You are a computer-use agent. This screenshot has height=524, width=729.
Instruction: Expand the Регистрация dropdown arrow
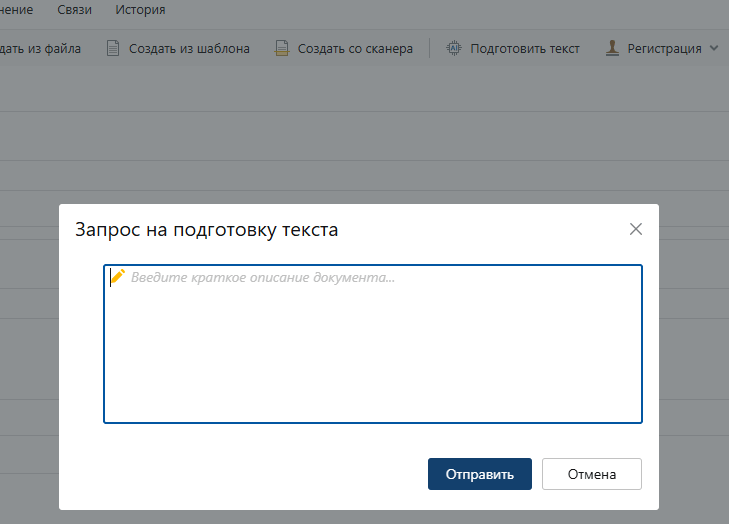coord(713,48)
